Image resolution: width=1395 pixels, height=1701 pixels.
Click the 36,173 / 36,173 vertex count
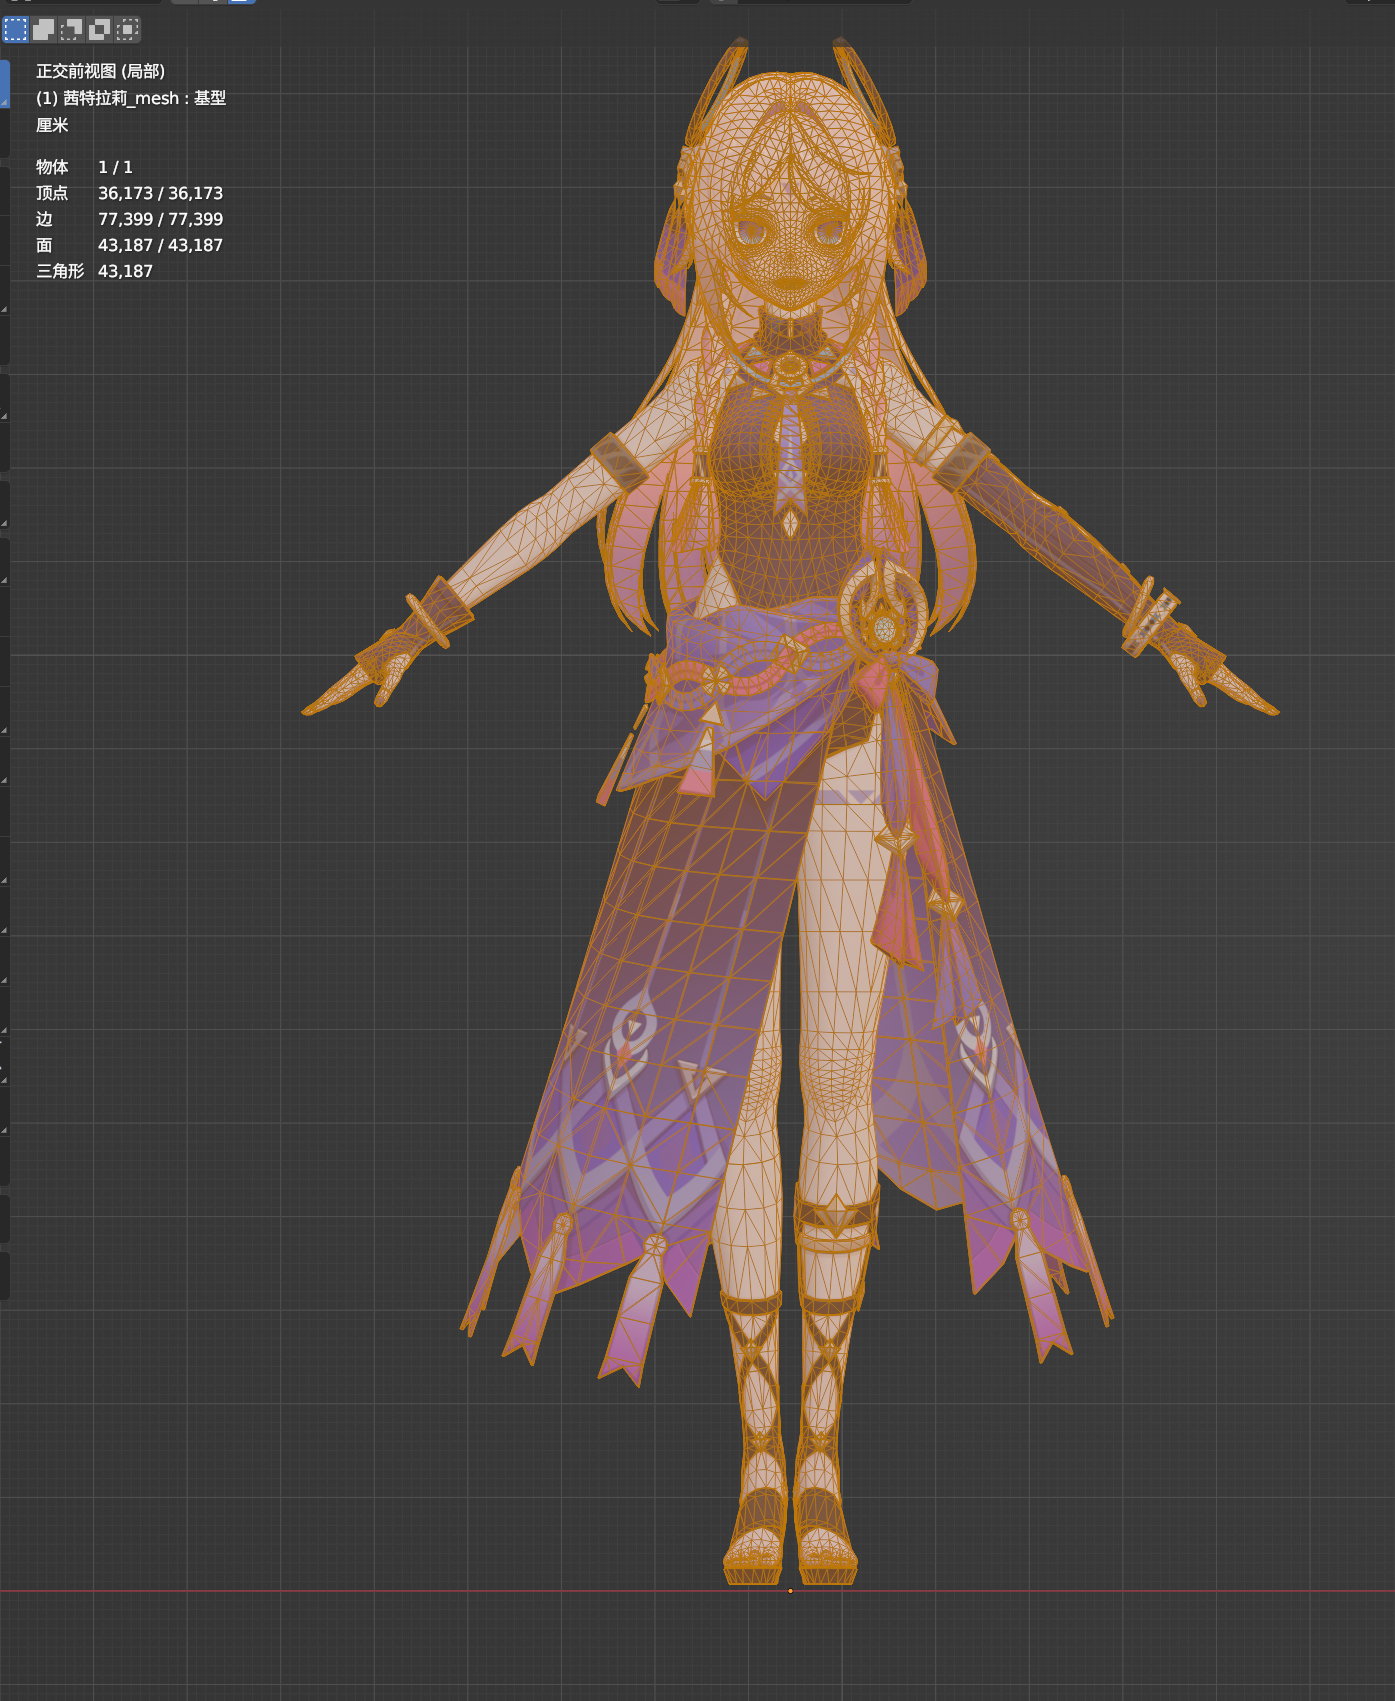160,193
